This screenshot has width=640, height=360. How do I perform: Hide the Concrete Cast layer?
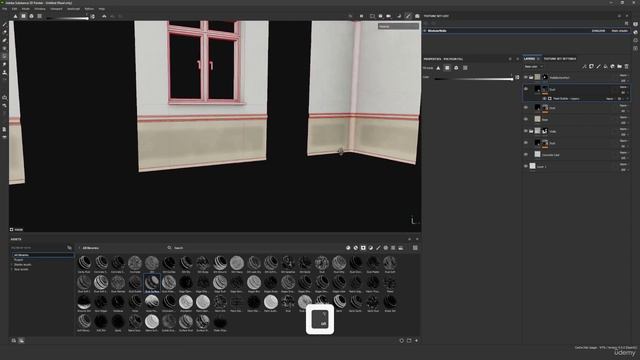click(526, 155)
